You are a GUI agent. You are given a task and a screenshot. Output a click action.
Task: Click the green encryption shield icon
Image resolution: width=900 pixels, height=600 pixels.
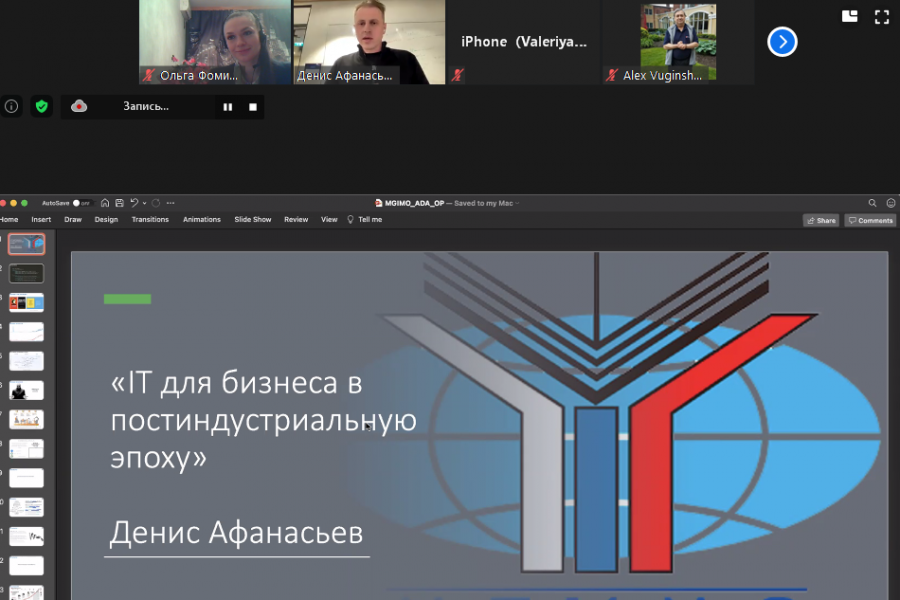click(x=41, y=106)
